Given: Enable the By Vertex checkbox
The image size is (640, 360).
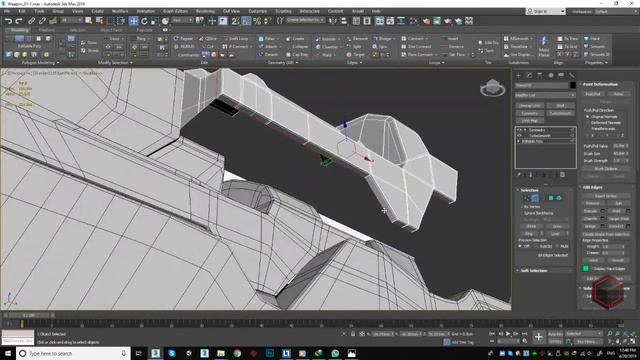Looking at the screenshot, I should (522, 207).
